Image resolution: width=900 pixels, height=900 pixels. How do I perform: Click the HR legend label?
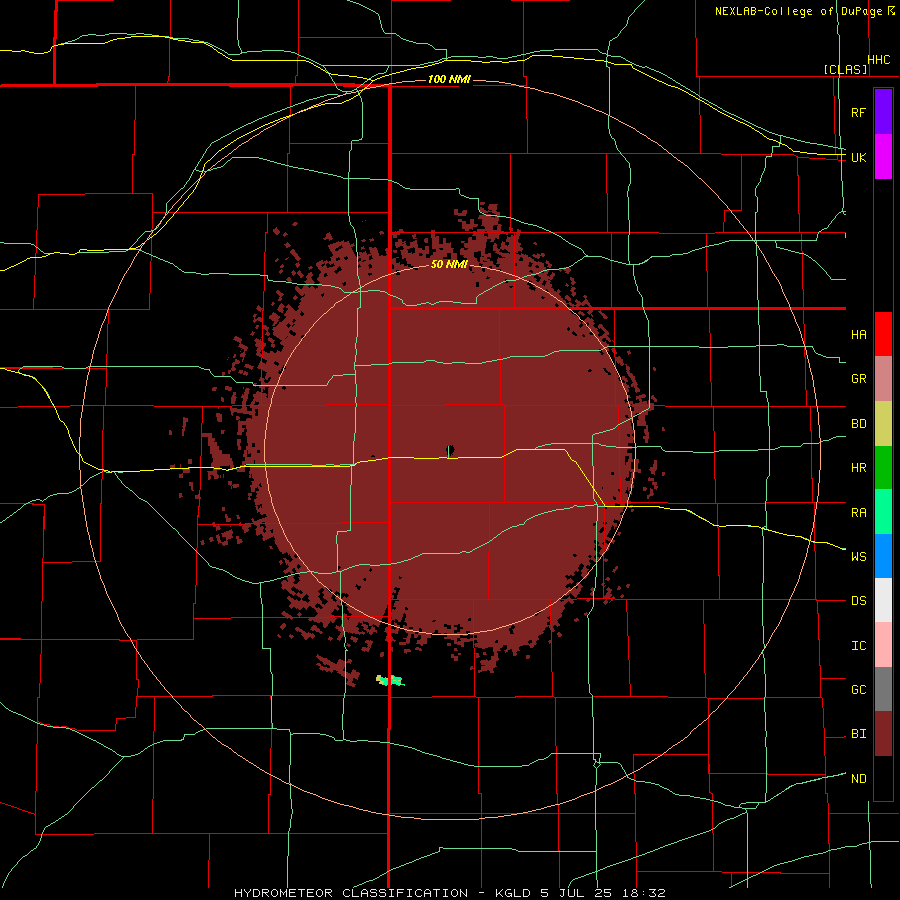click(859, 468)
